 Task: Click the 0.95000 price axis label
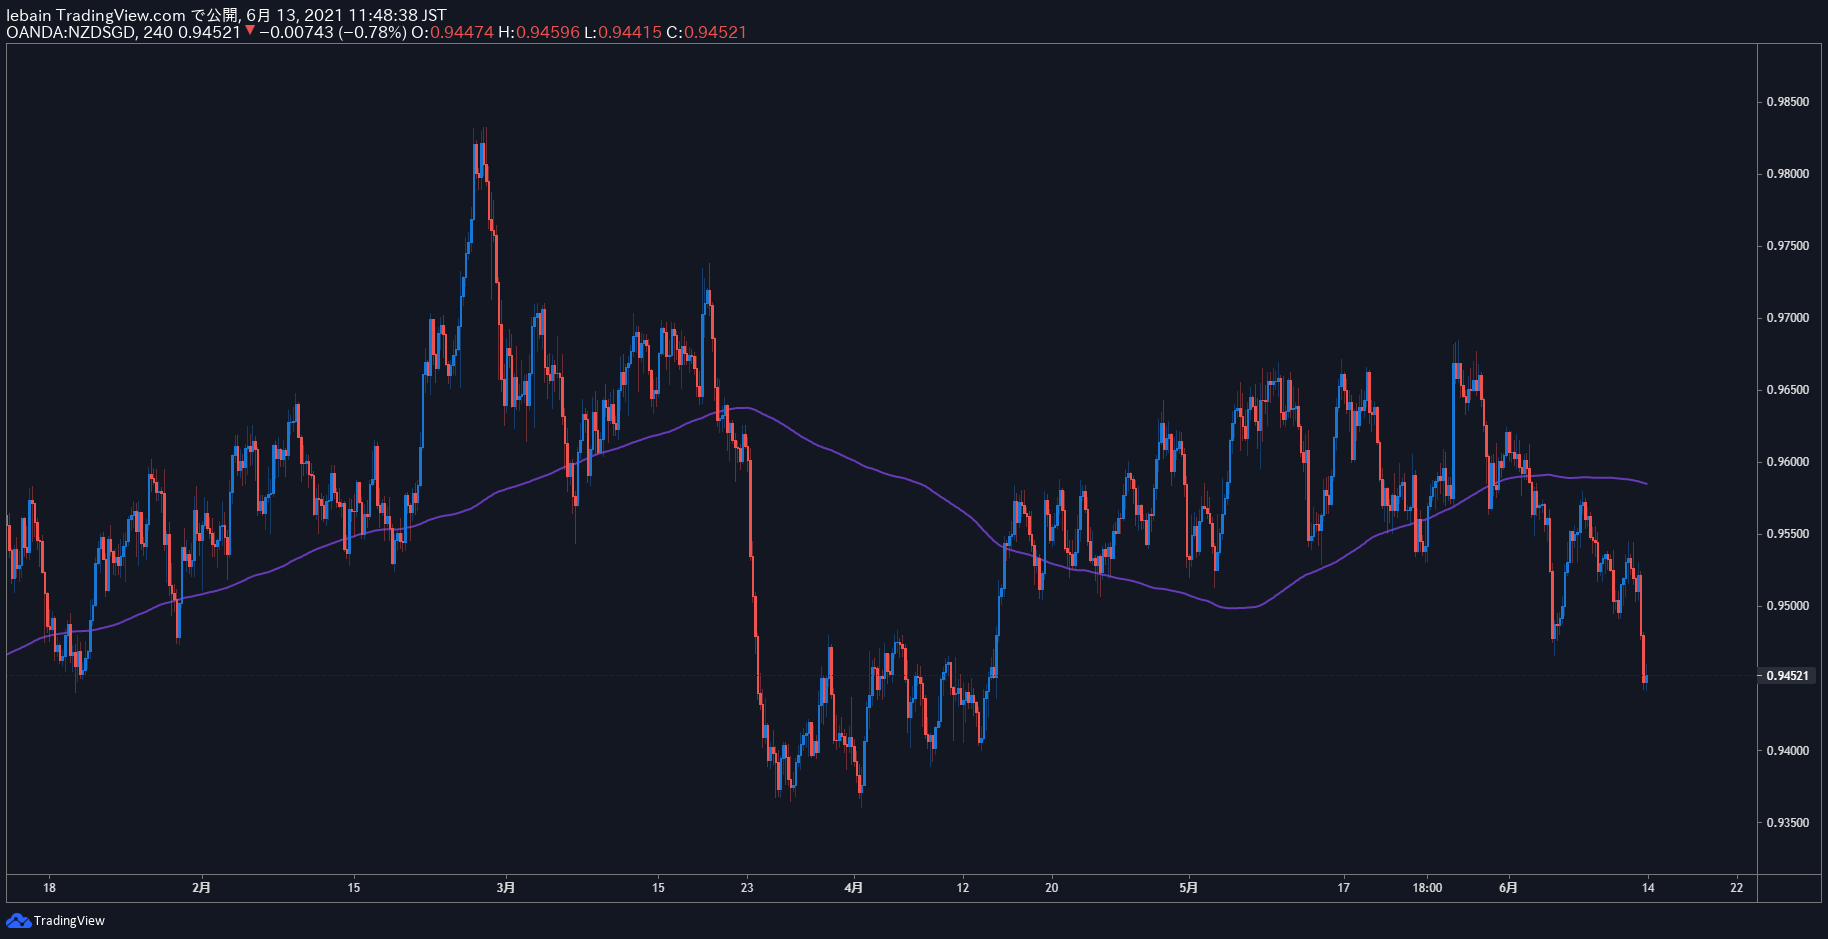1787,606
